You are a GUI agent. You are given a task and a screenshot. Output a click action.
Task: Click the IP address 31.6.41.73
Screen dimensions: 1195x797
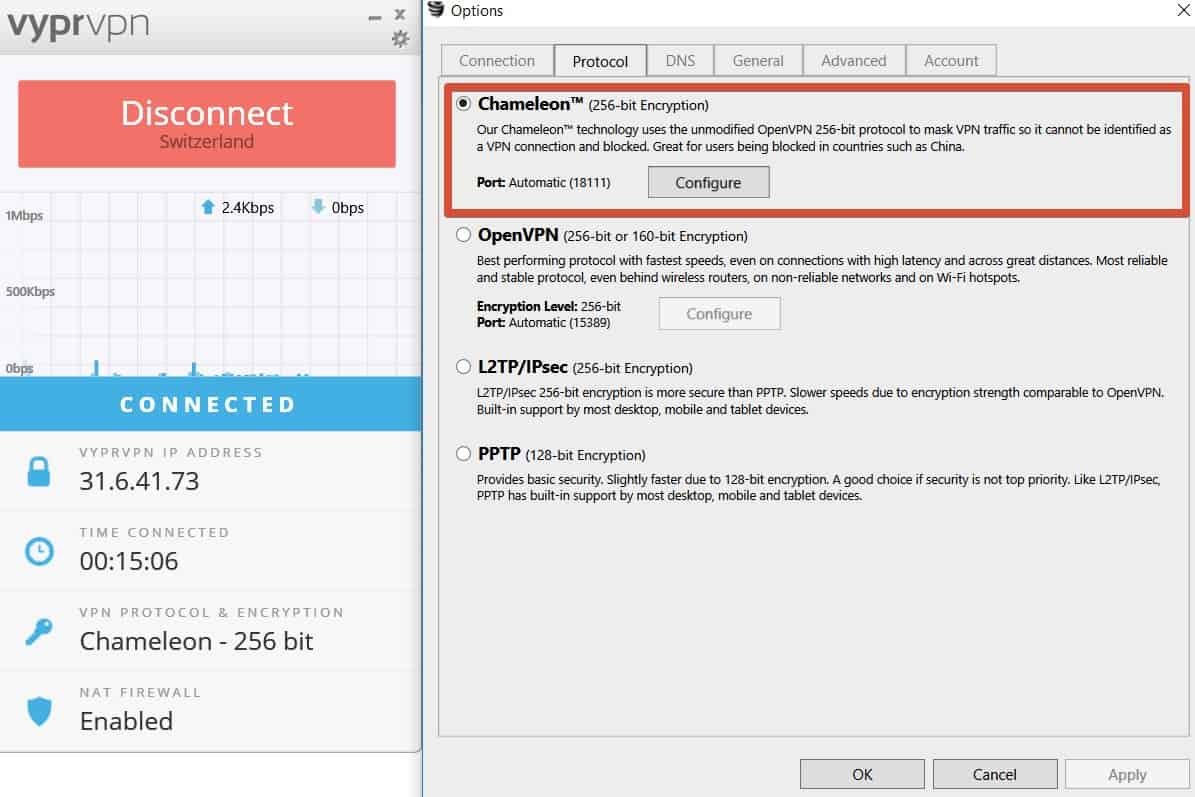[x=139, y=481]
